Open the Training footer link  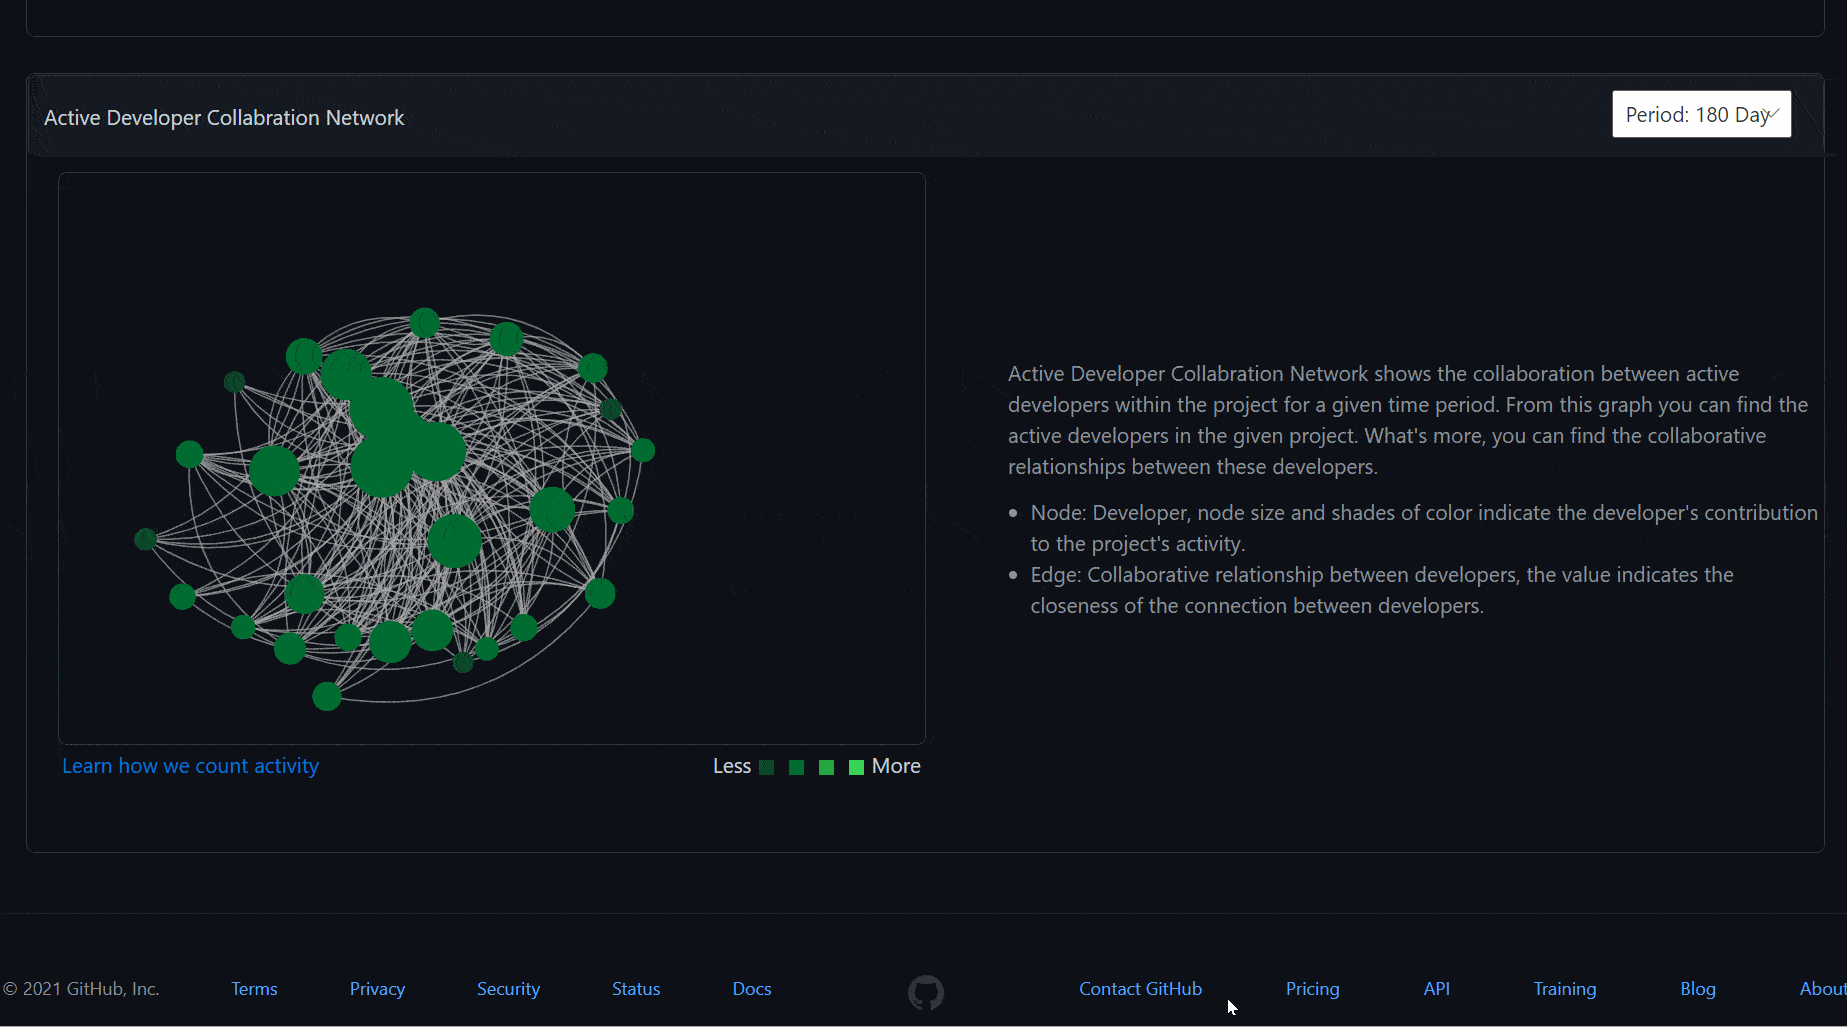point(1564,988)
